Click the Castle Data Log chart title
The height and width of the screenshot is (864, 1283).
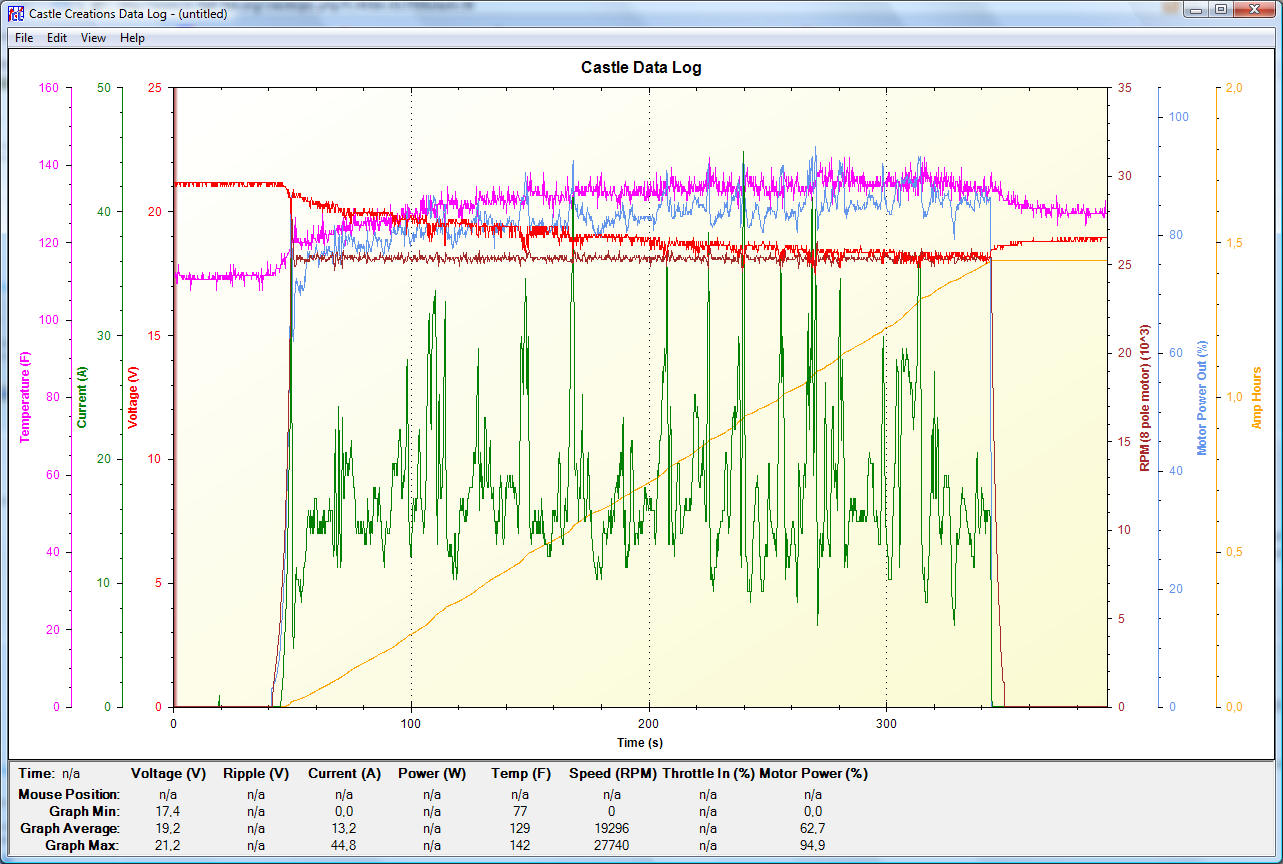click(x=641, y=68)
